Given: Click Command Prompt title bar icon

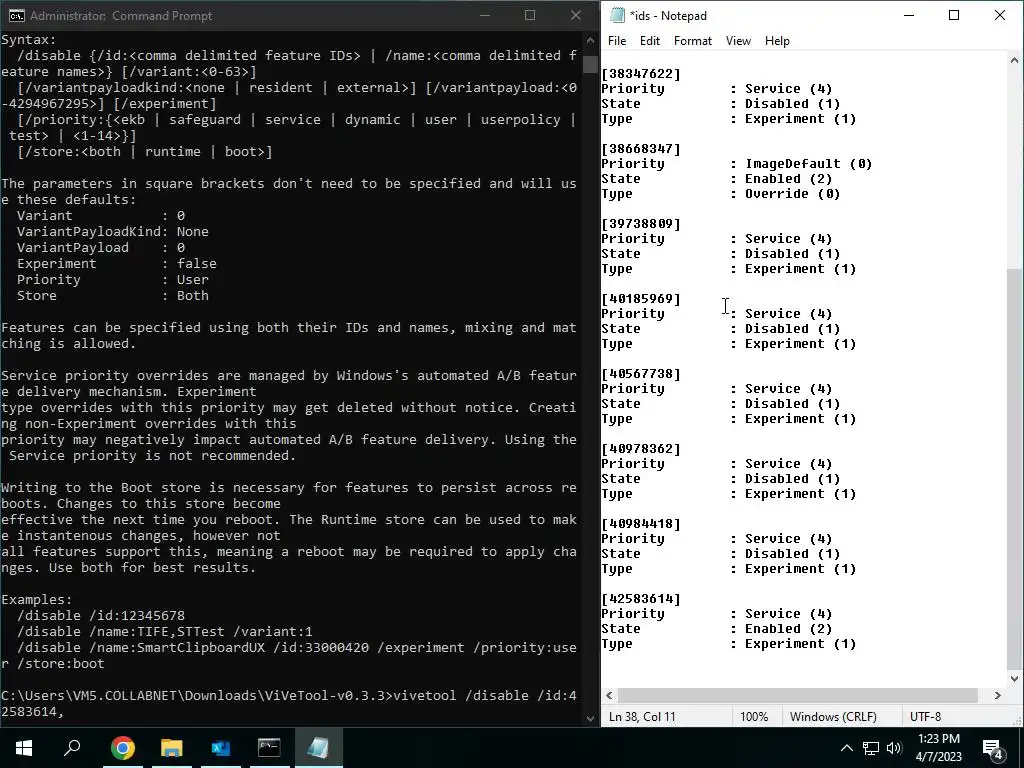Looking at the screenshot, I should (16, 16).
